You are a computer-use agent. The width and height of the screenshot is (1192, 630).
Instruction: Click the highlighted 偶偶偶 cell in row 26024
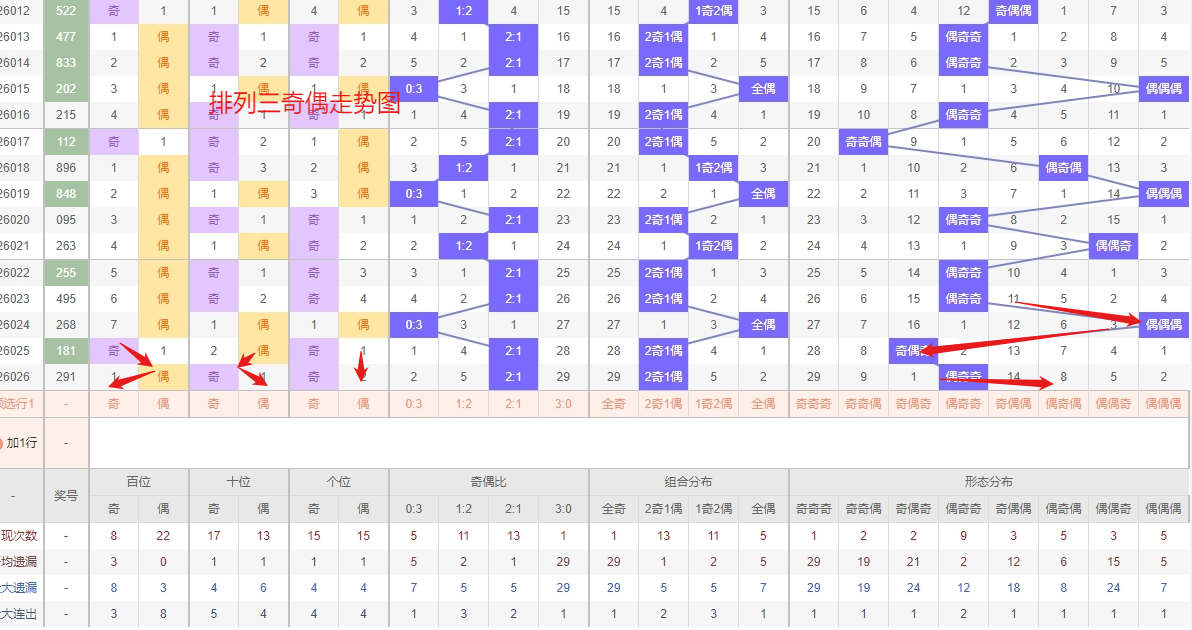point(1163,324)
